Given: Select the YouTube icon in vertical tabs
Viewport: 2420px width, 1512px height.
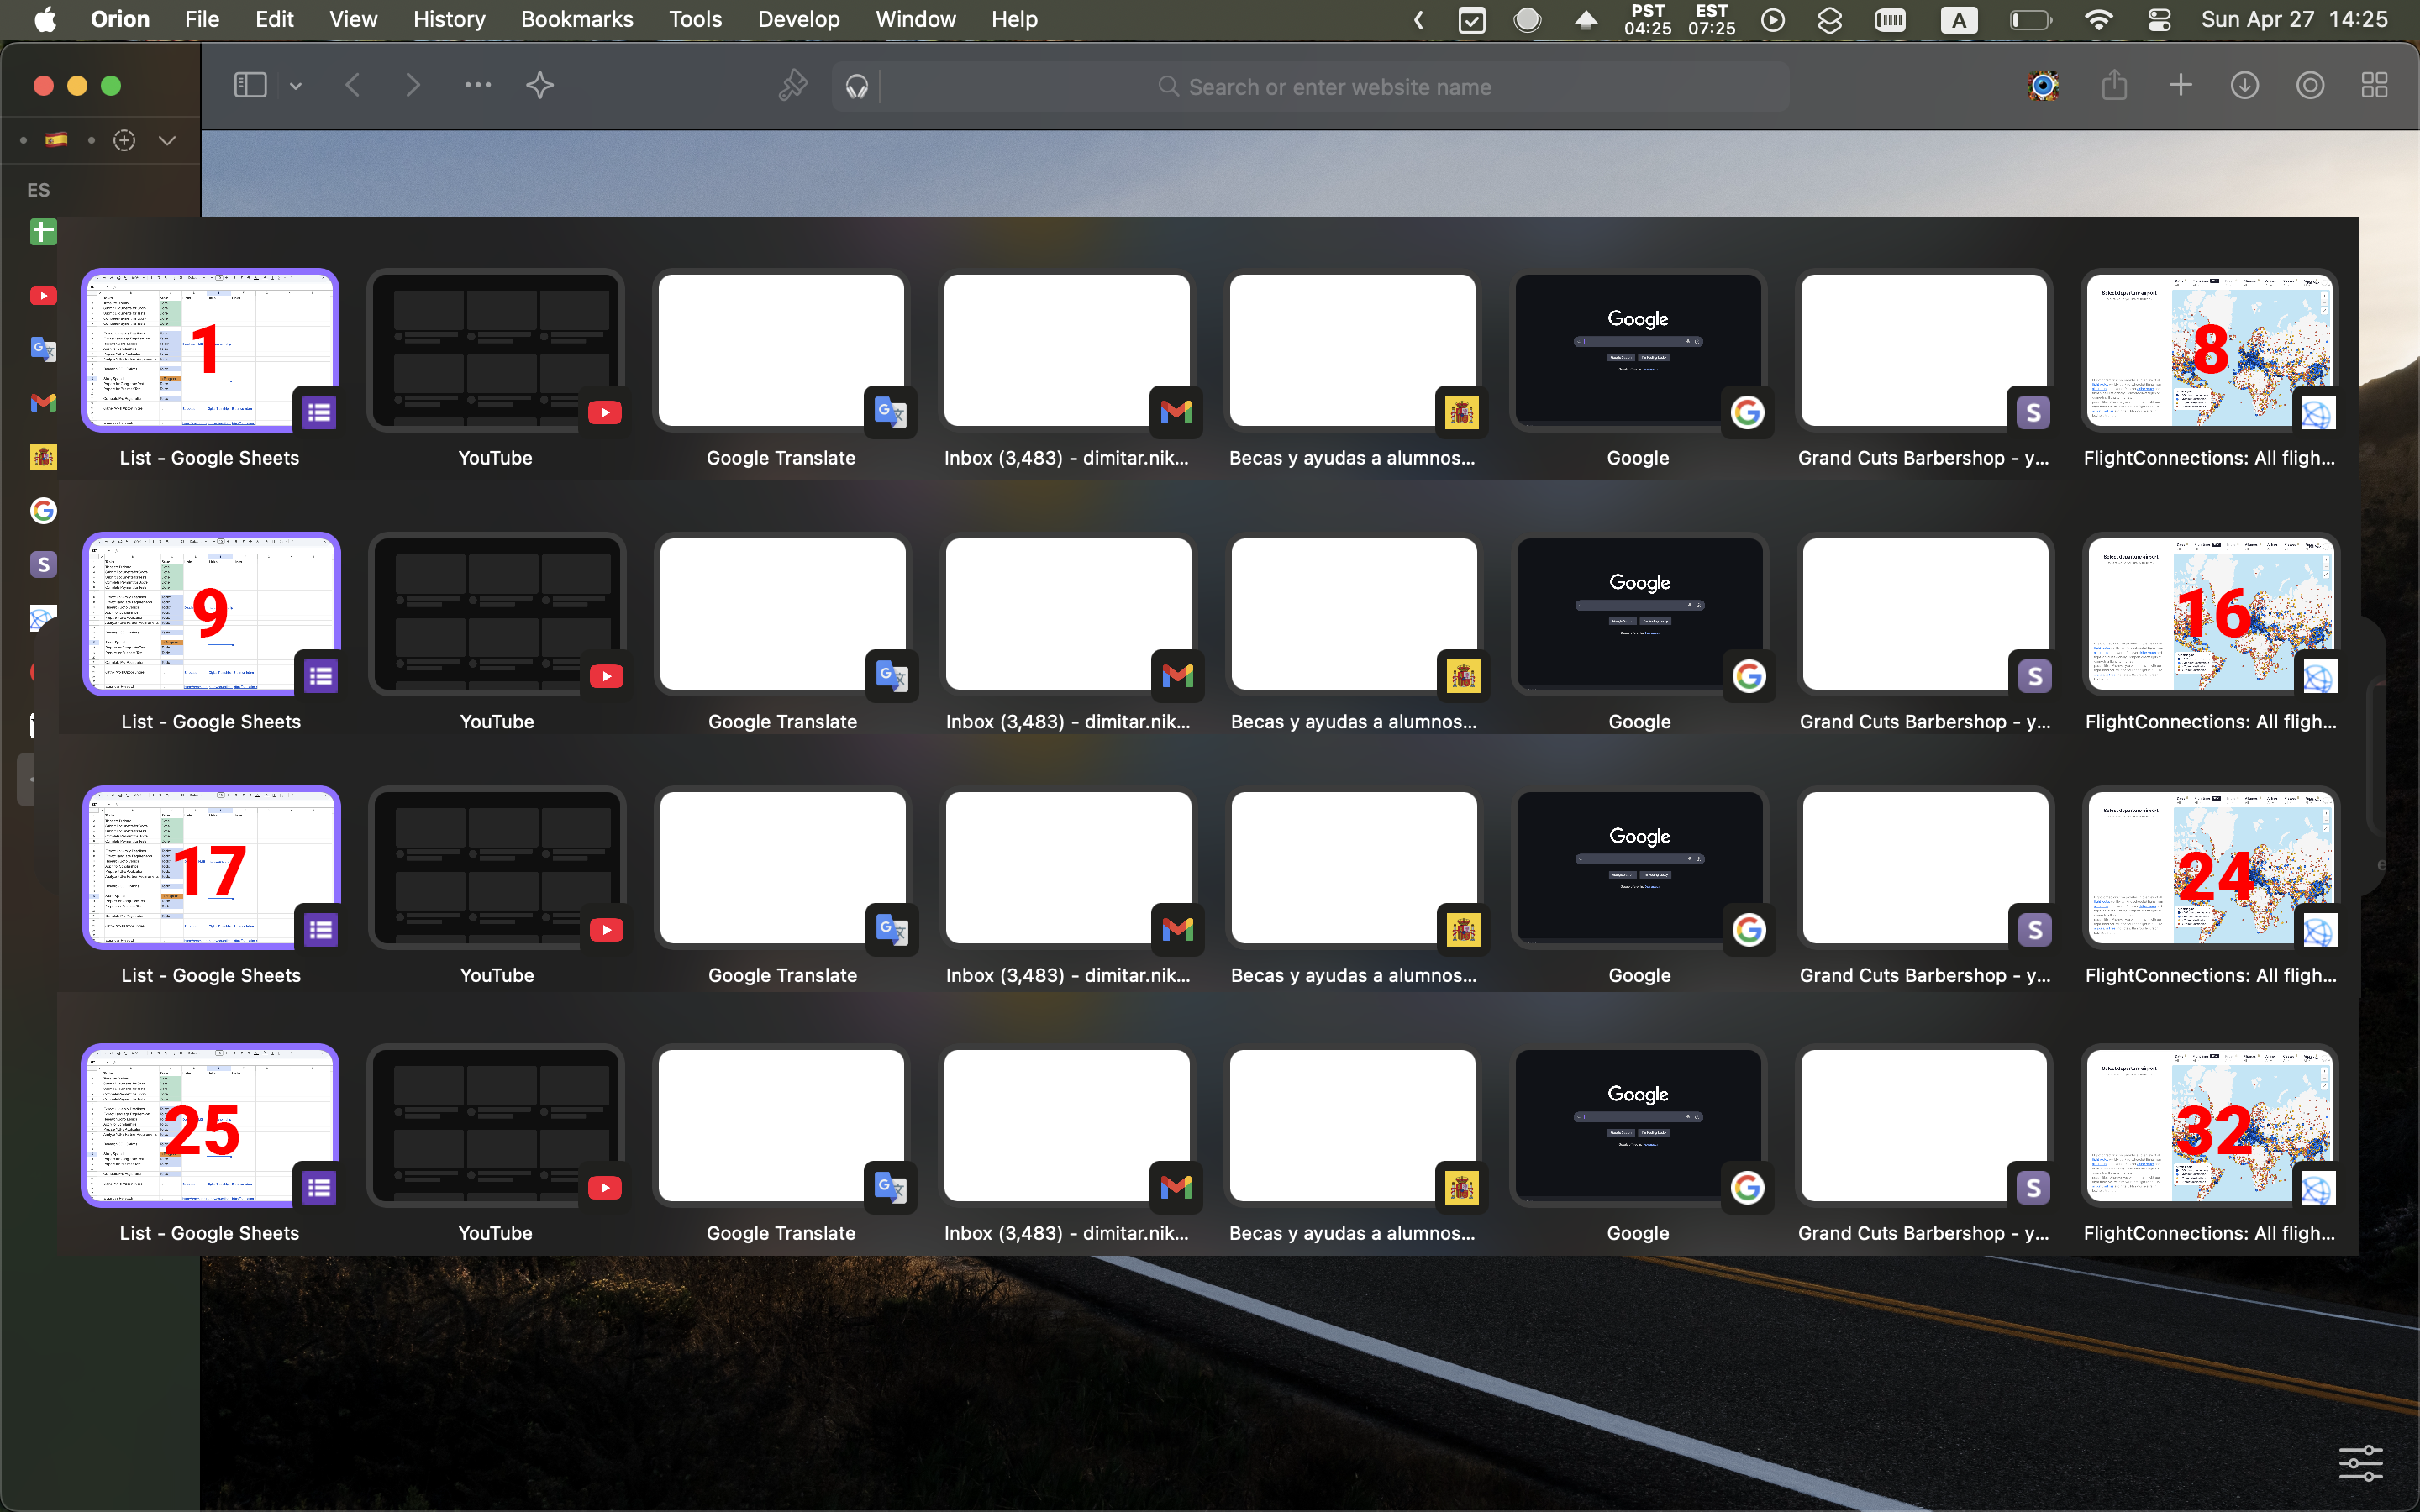Looking at the screenshot, I should pos(43,296).
